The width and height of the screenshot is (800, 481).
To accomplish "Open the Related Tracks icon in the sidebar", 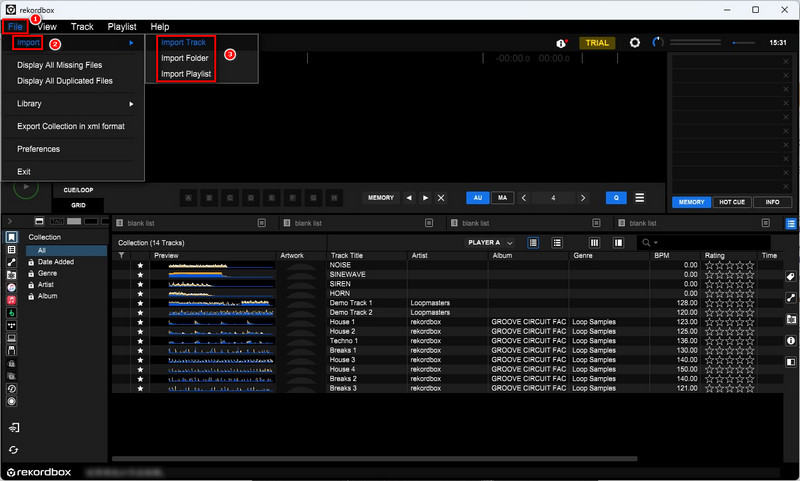I will (11, 262).
